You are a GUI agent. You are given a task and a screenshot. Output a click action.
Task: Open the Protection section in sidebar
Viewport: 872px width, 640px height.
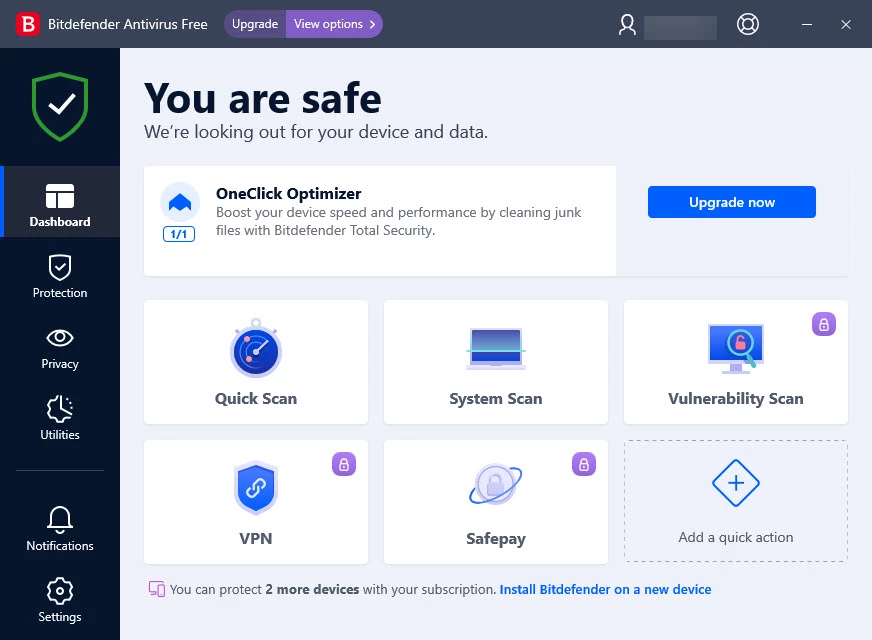coord(60,276)
